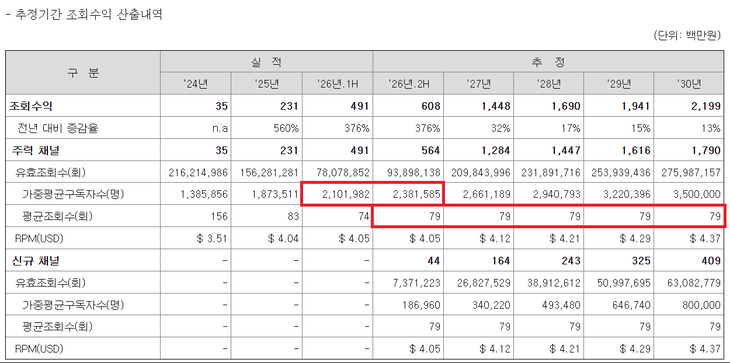Click the view count 93,898,138

click(413, 173)
